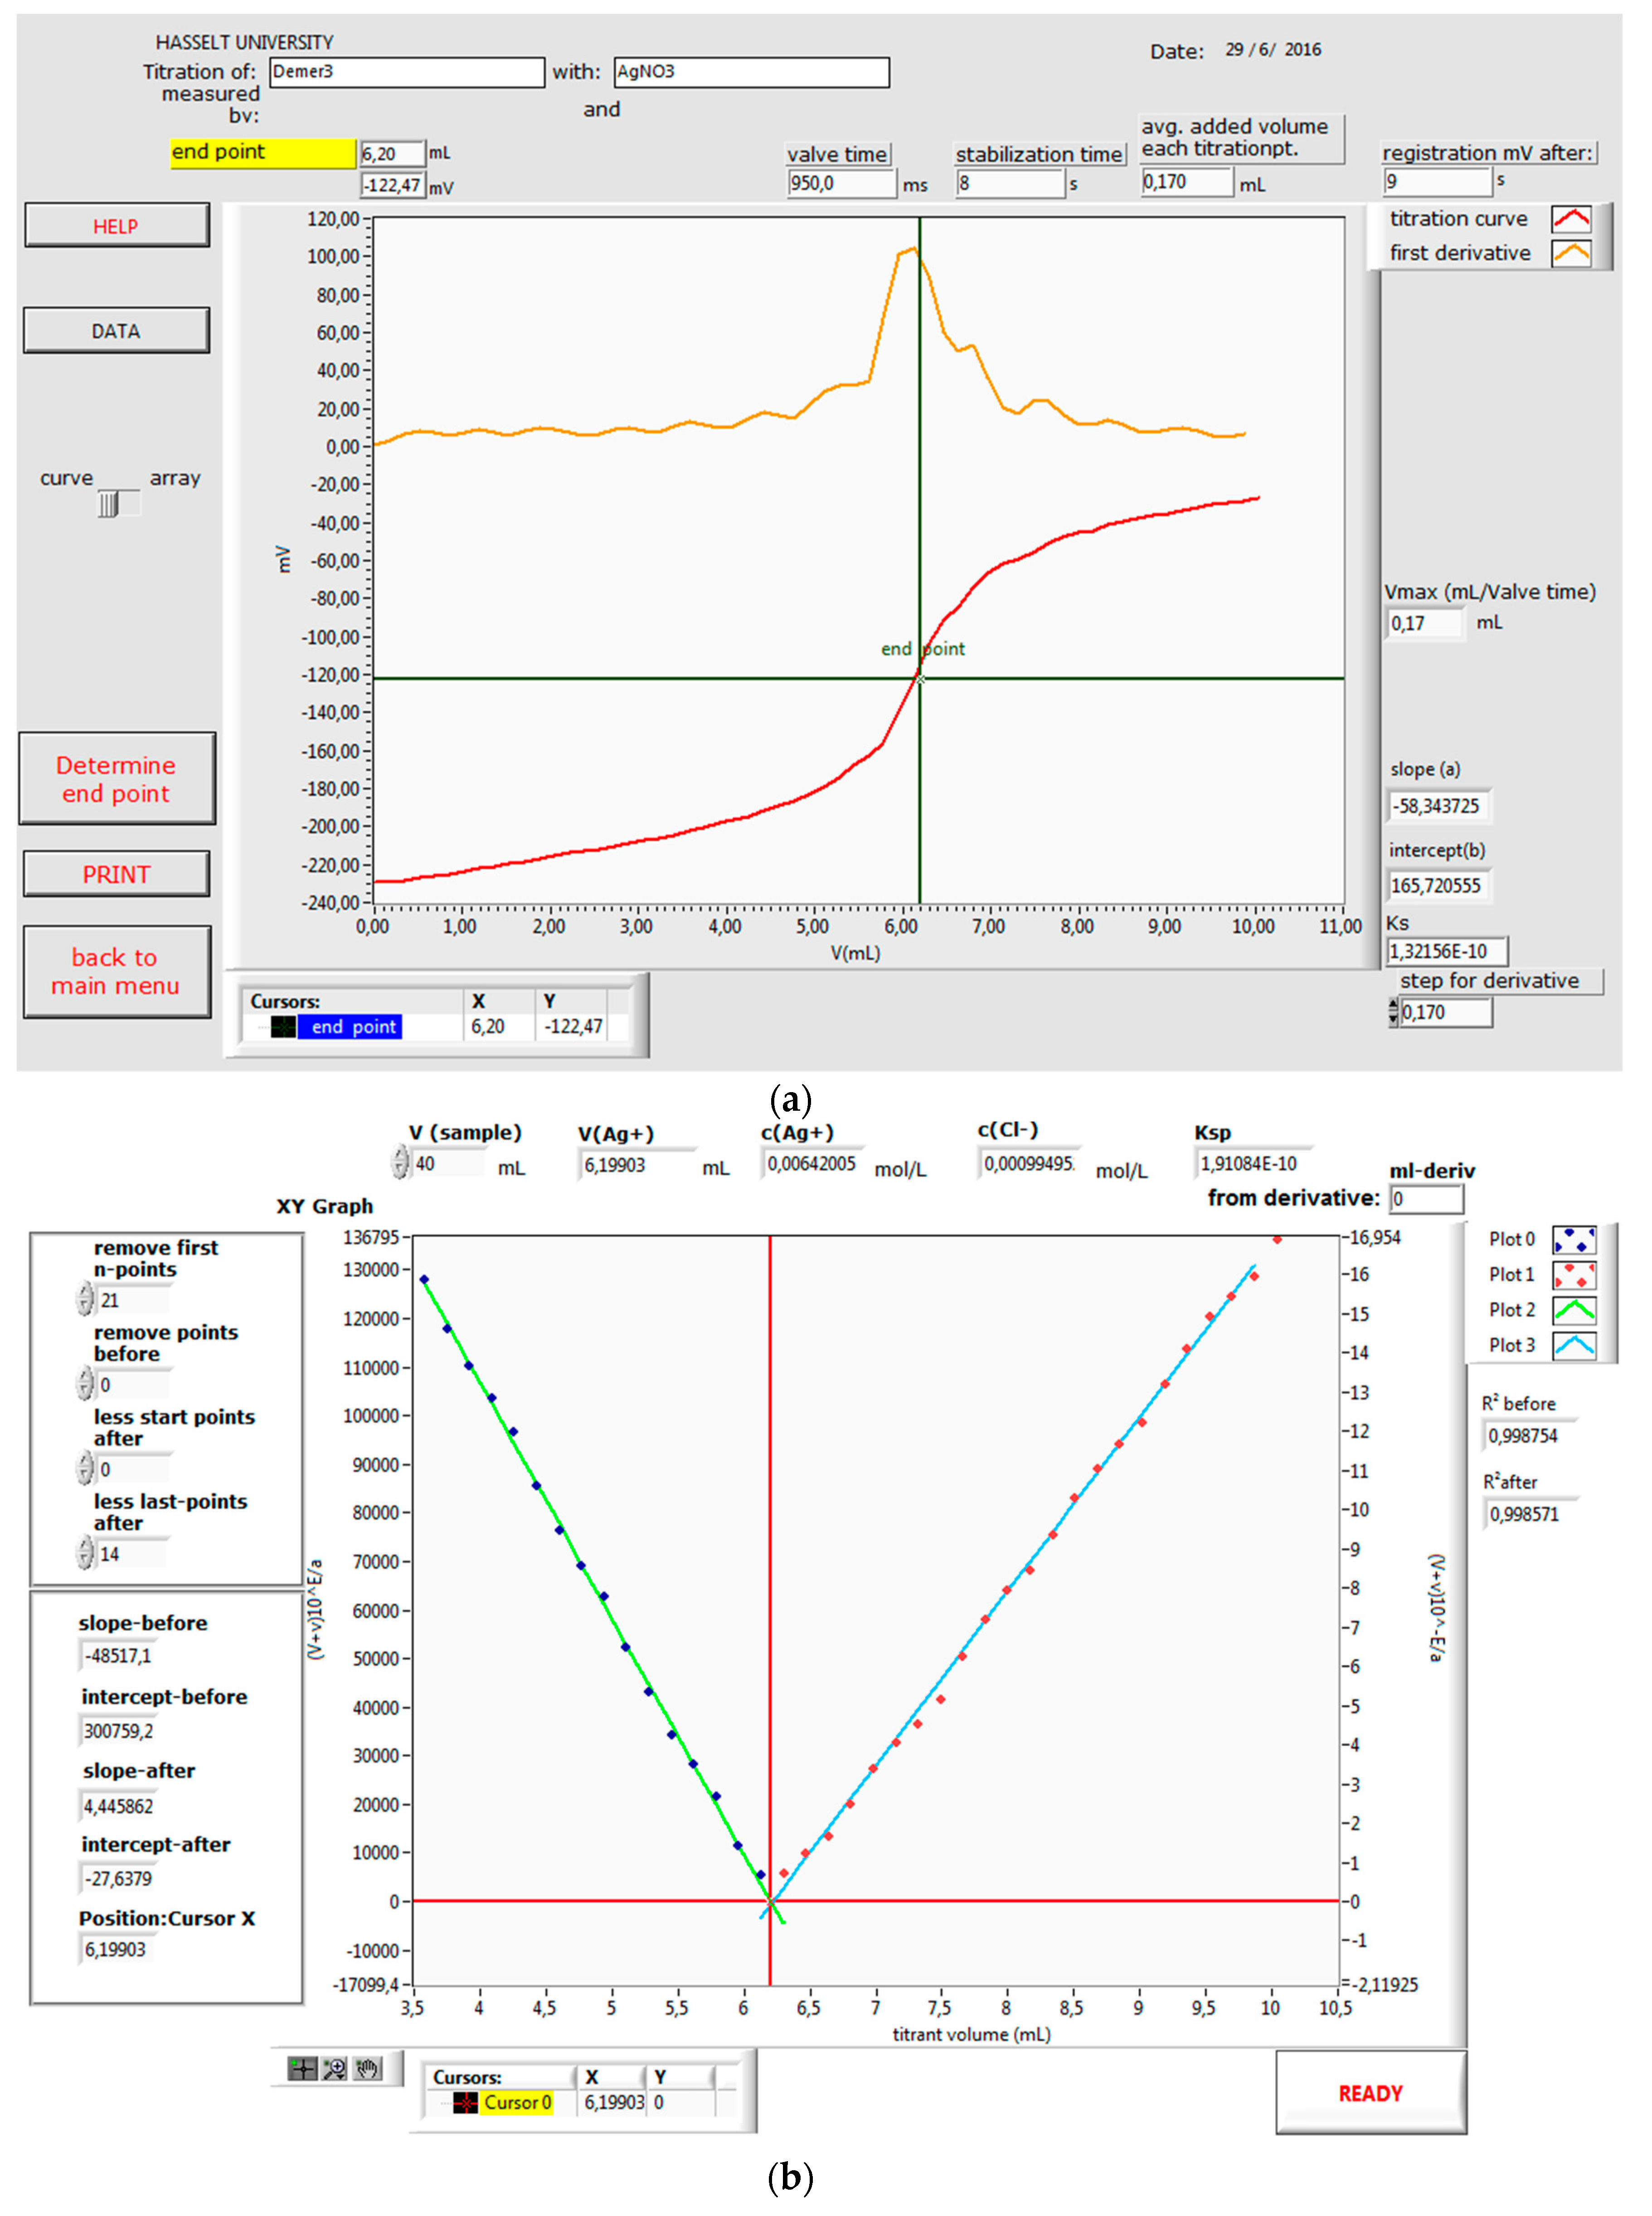Select the graph zoom tool

tap(335, 2068)
